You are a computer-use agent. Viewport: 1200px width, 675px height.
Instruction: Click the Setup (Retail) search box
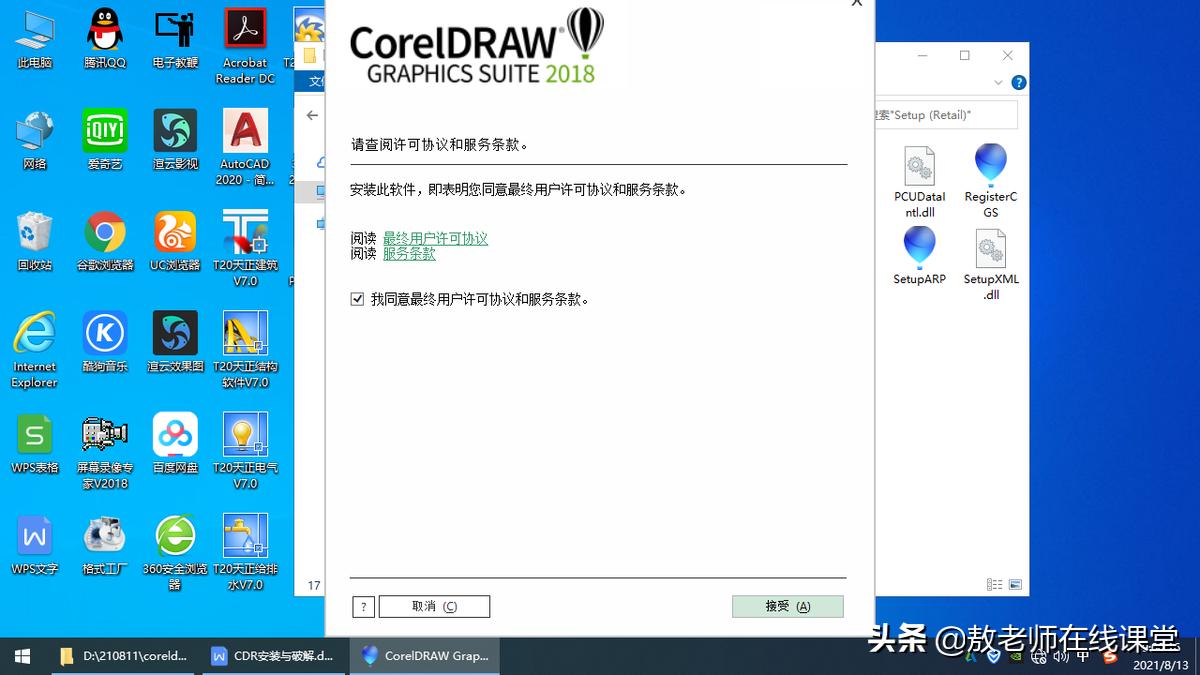tap(945, 114)
